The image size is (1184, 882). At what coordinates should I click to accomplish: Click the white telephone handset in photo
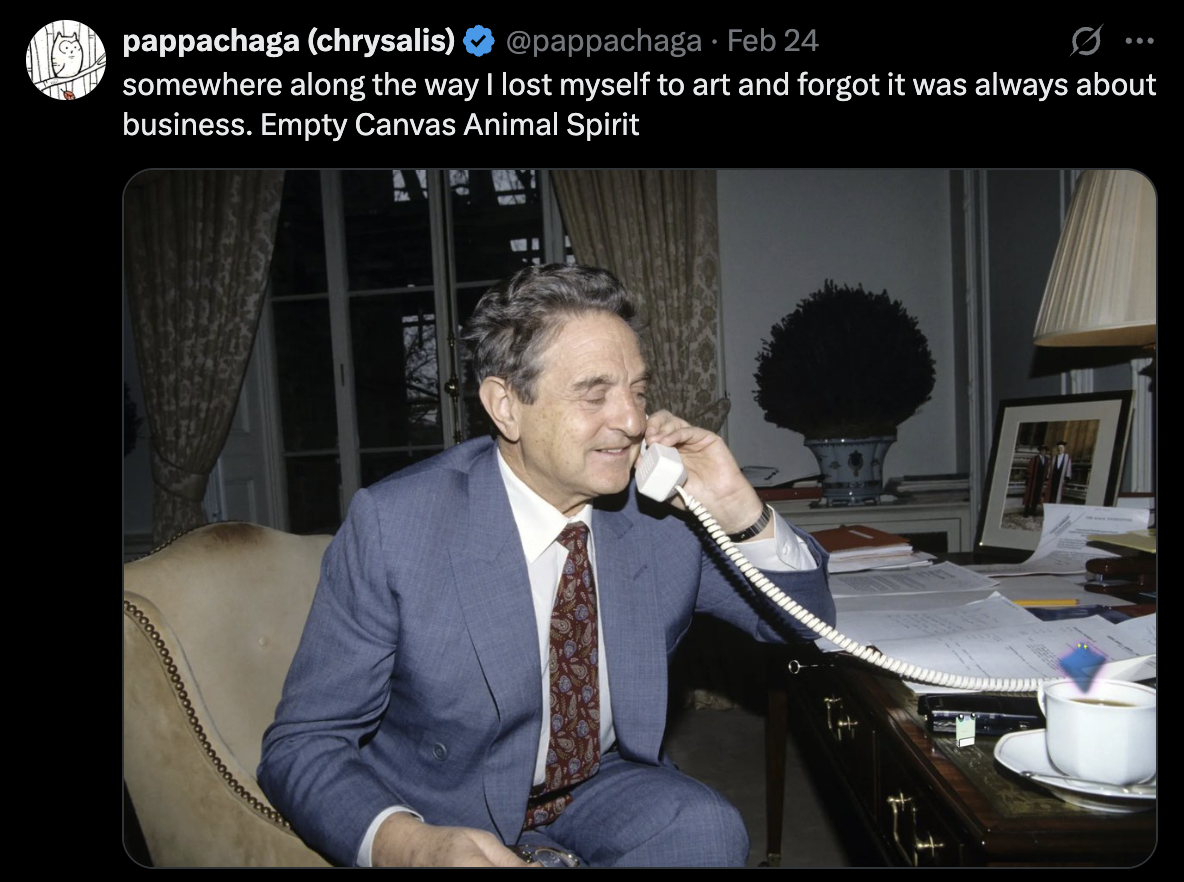[x=659, y=471]
